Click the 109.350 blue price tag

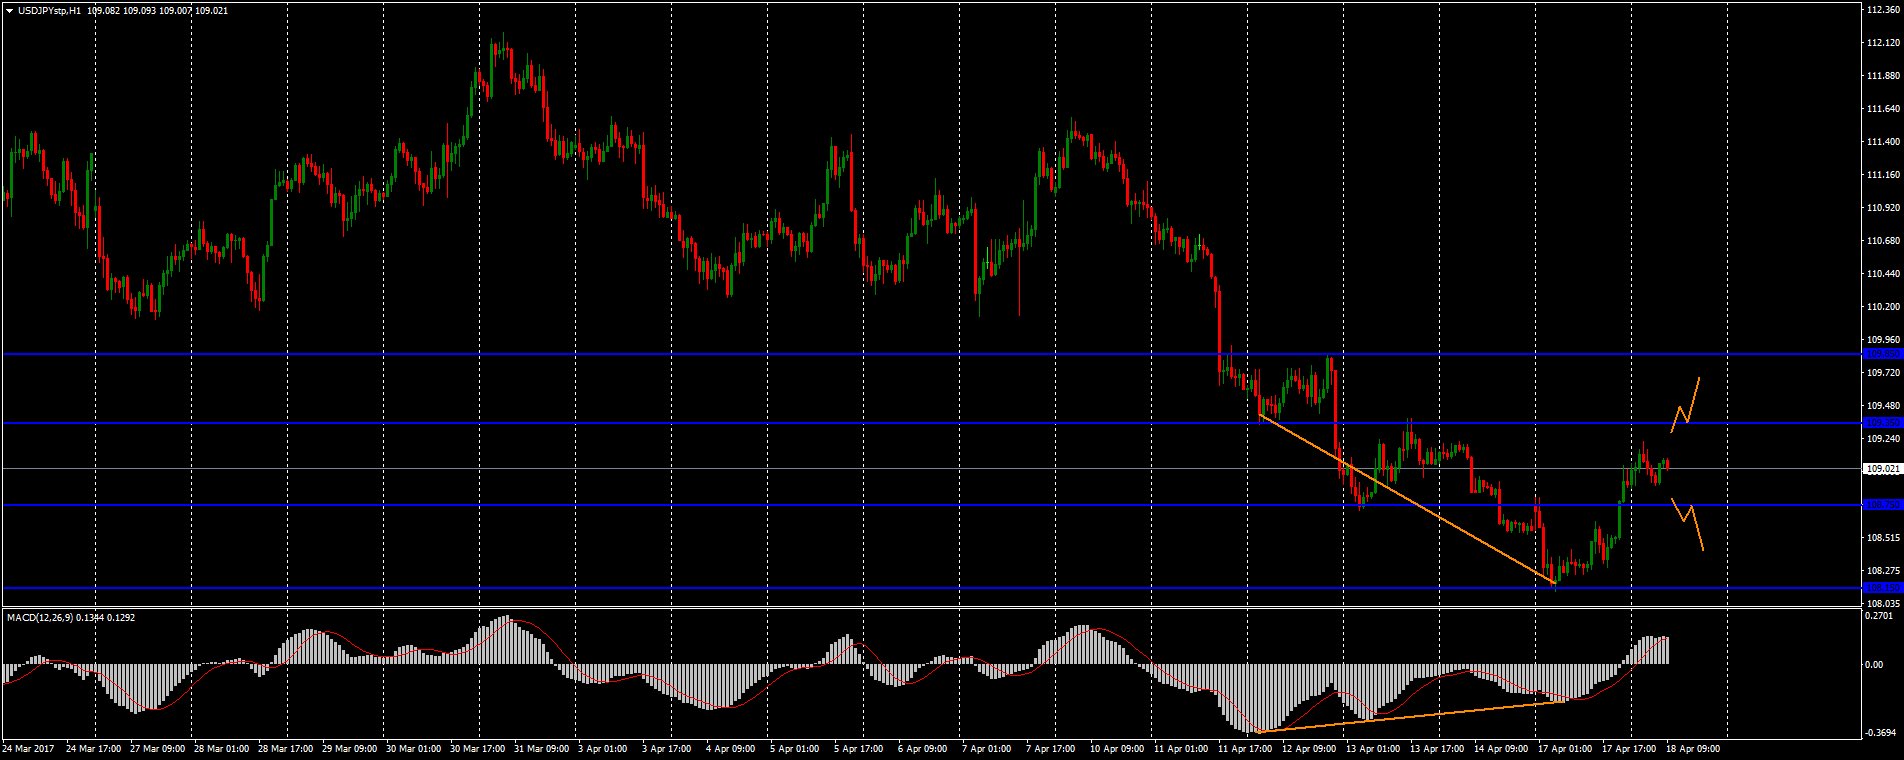pyautogui.click(x=1883, y=423)
